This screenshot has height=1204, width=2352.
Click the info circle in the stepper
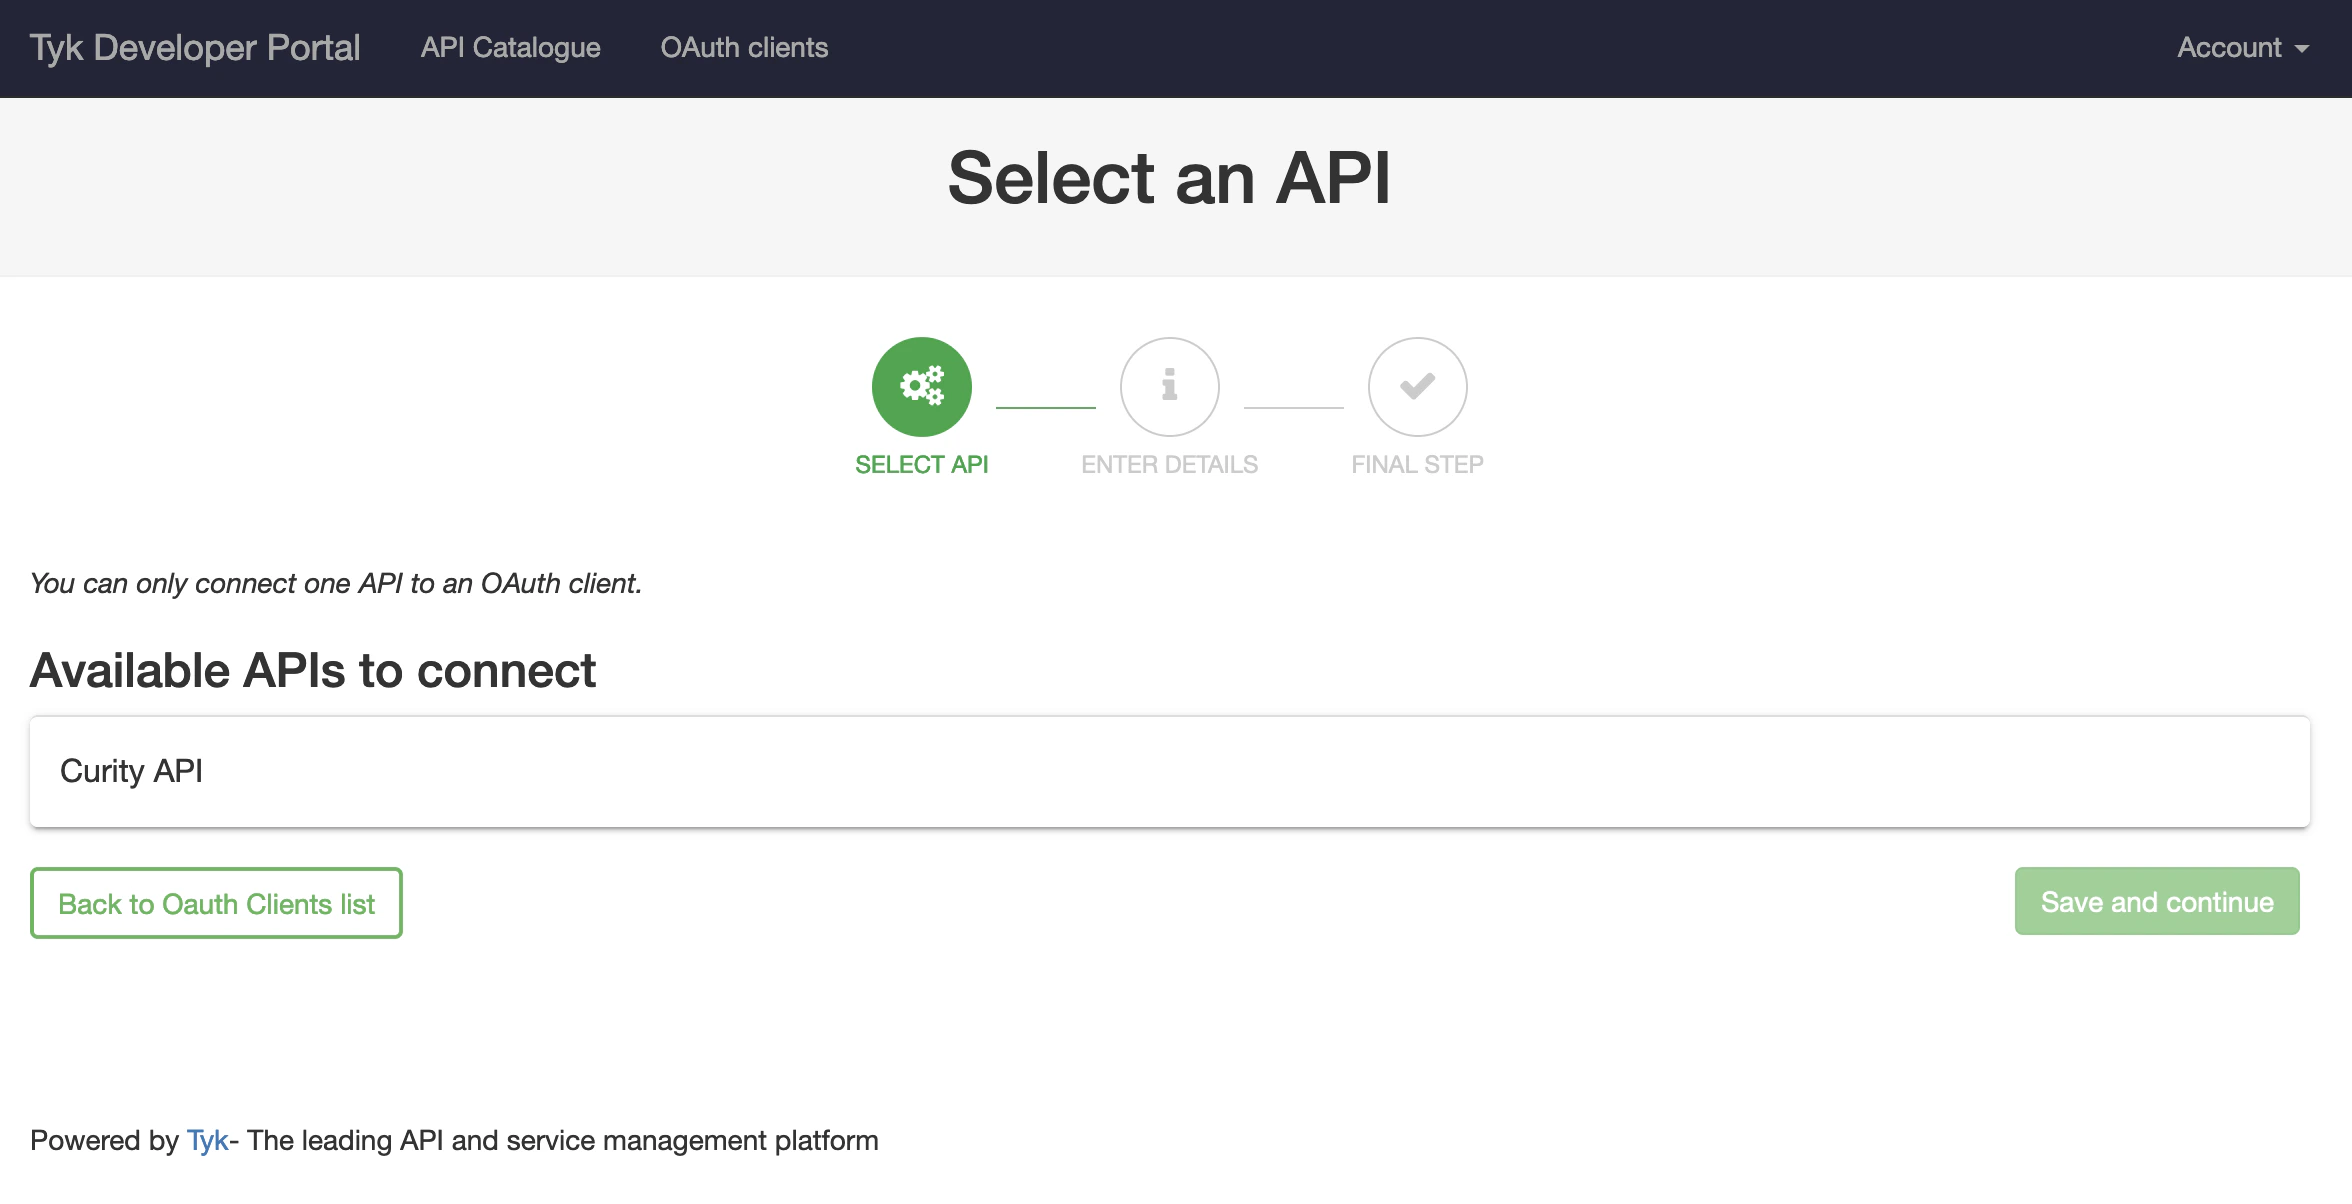(x=1169, y=387)
